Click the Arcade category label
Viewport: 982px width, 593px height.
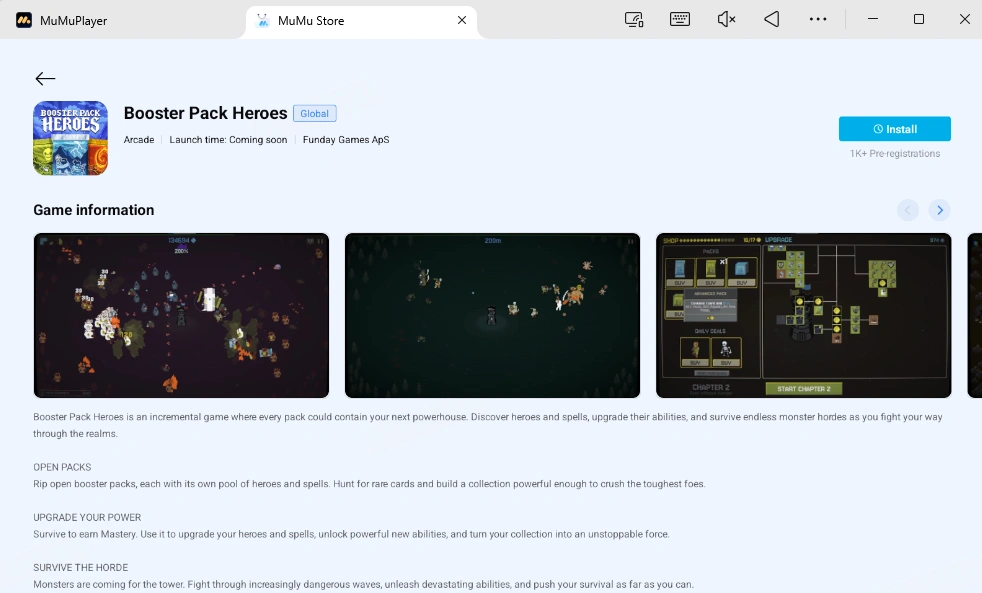[139, 140]
